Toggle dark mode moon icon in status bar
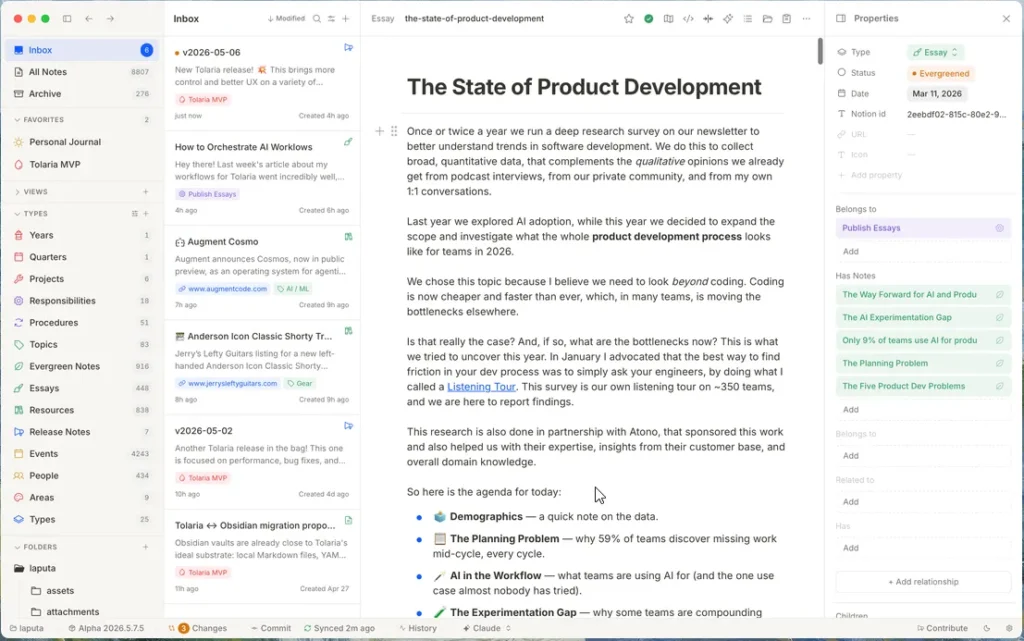Screen dimensions: 1024x641 (x=987, y=628)
